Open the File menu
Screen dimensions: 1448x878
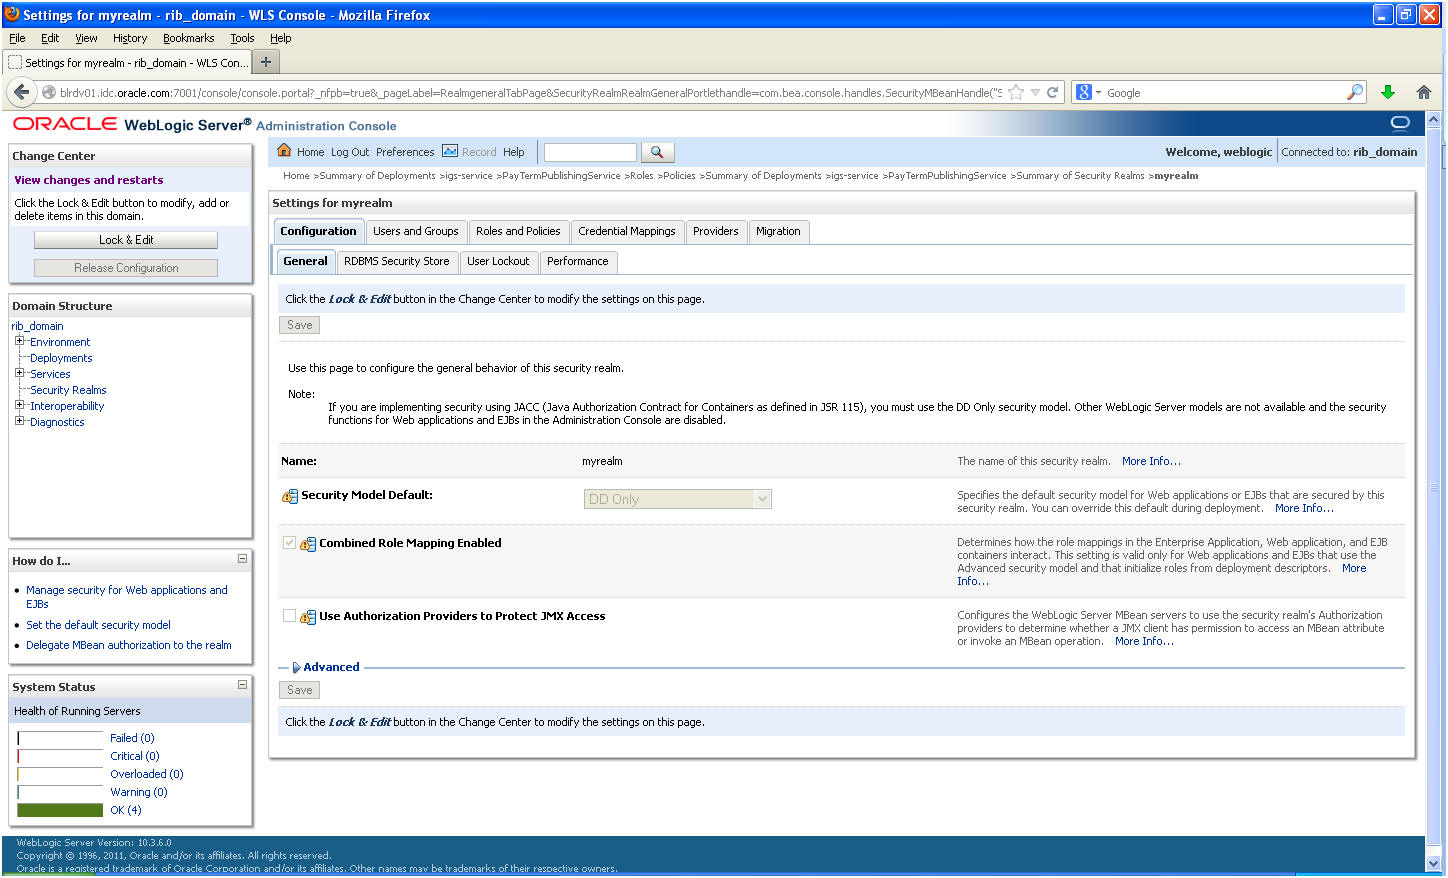[x=17, y=38]
